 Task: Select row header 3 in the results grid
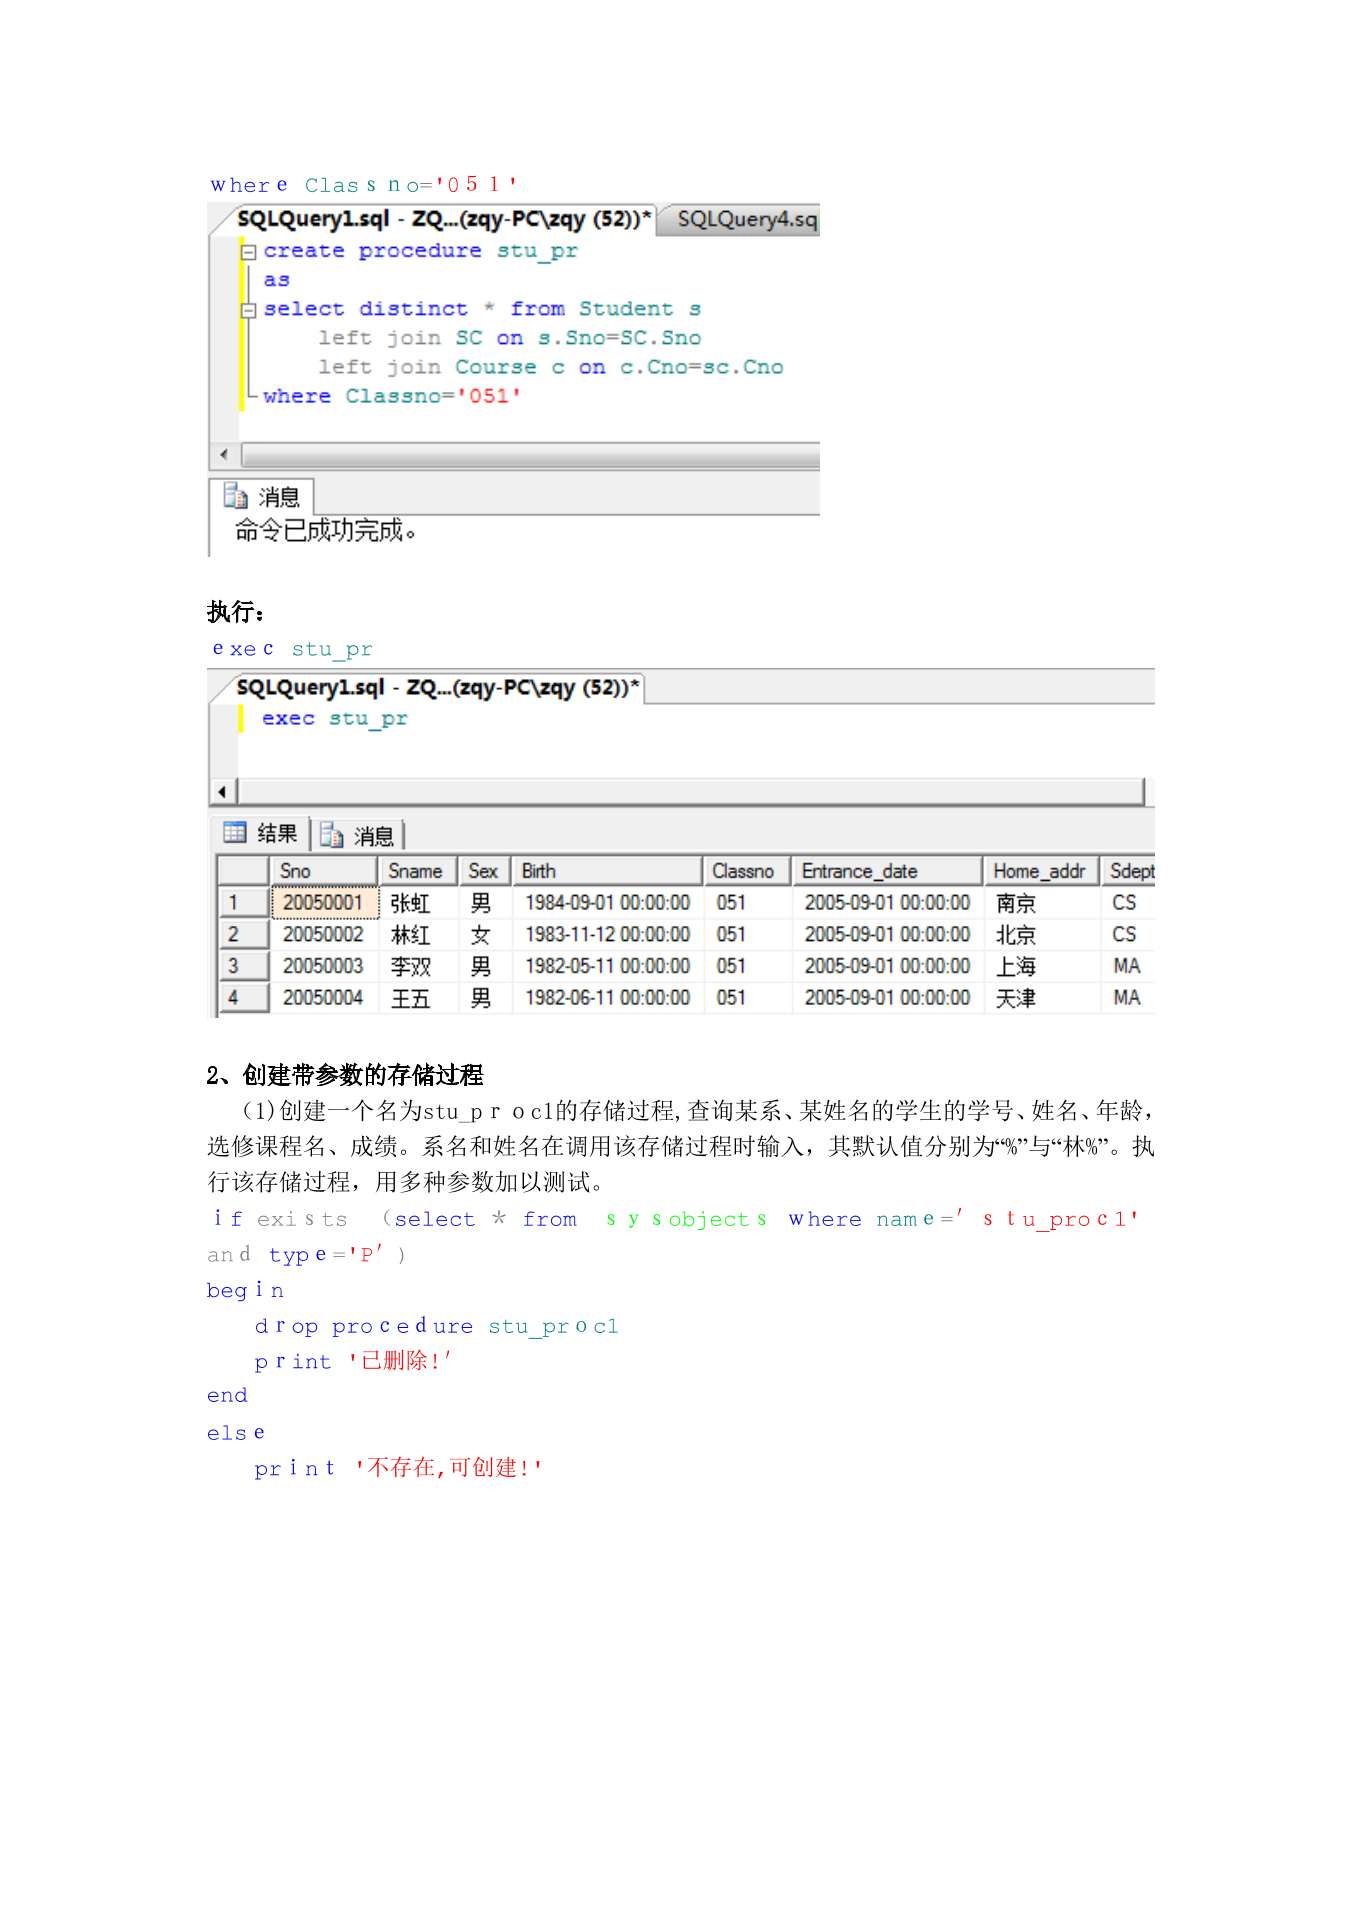pyautogui.click(x=244, y=966)
